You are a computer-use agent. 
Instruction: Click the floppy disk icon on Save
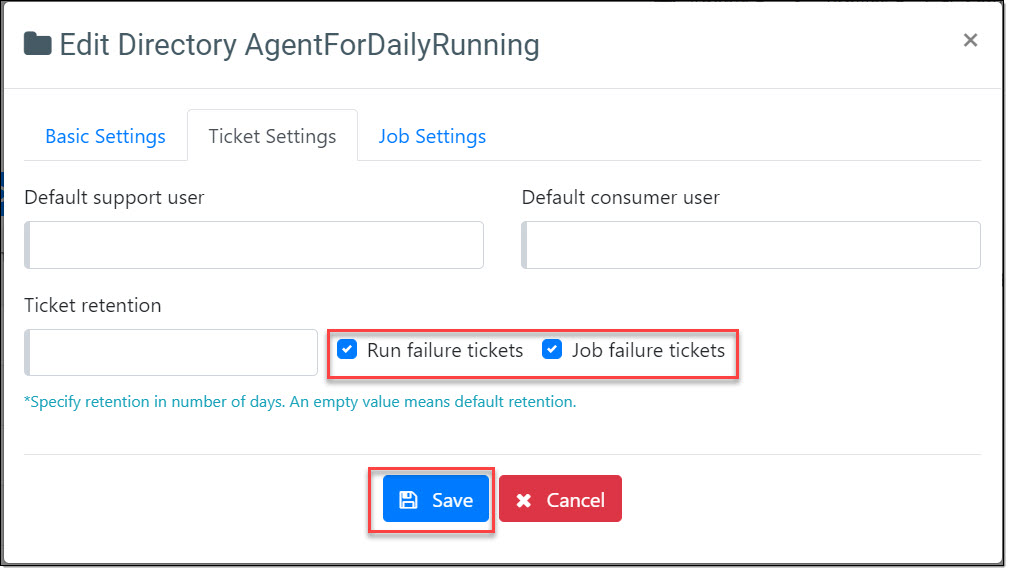click(407, 500)
